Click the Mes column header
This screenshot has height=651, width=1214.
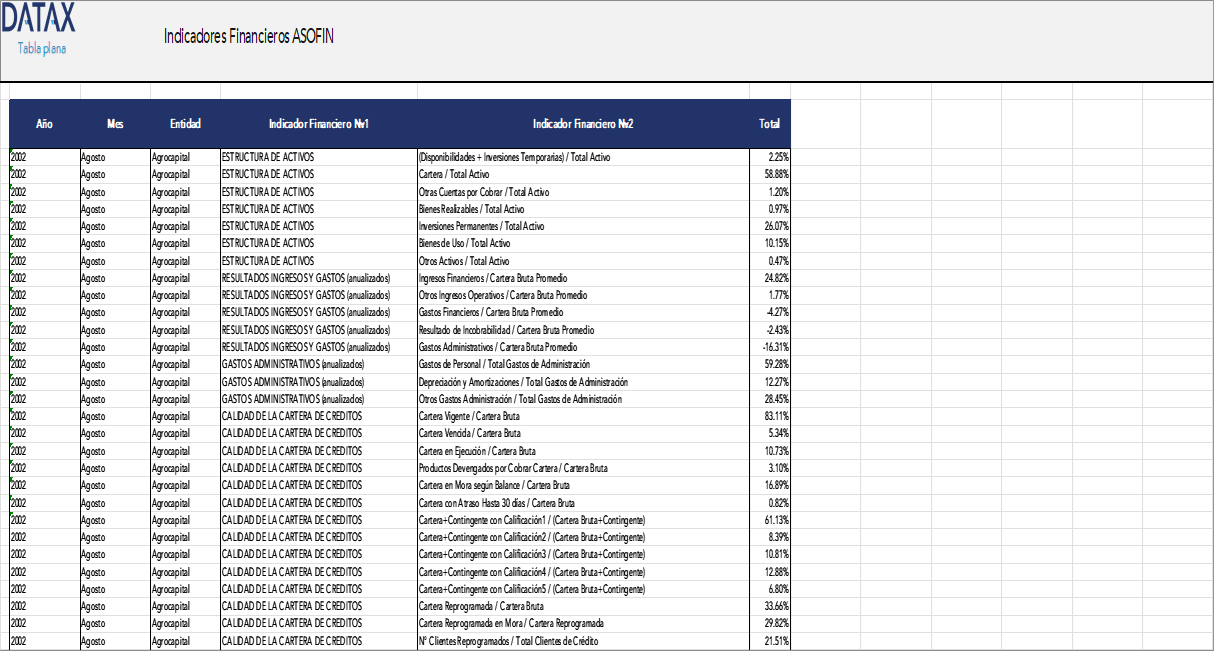click(x=114, y=124)
